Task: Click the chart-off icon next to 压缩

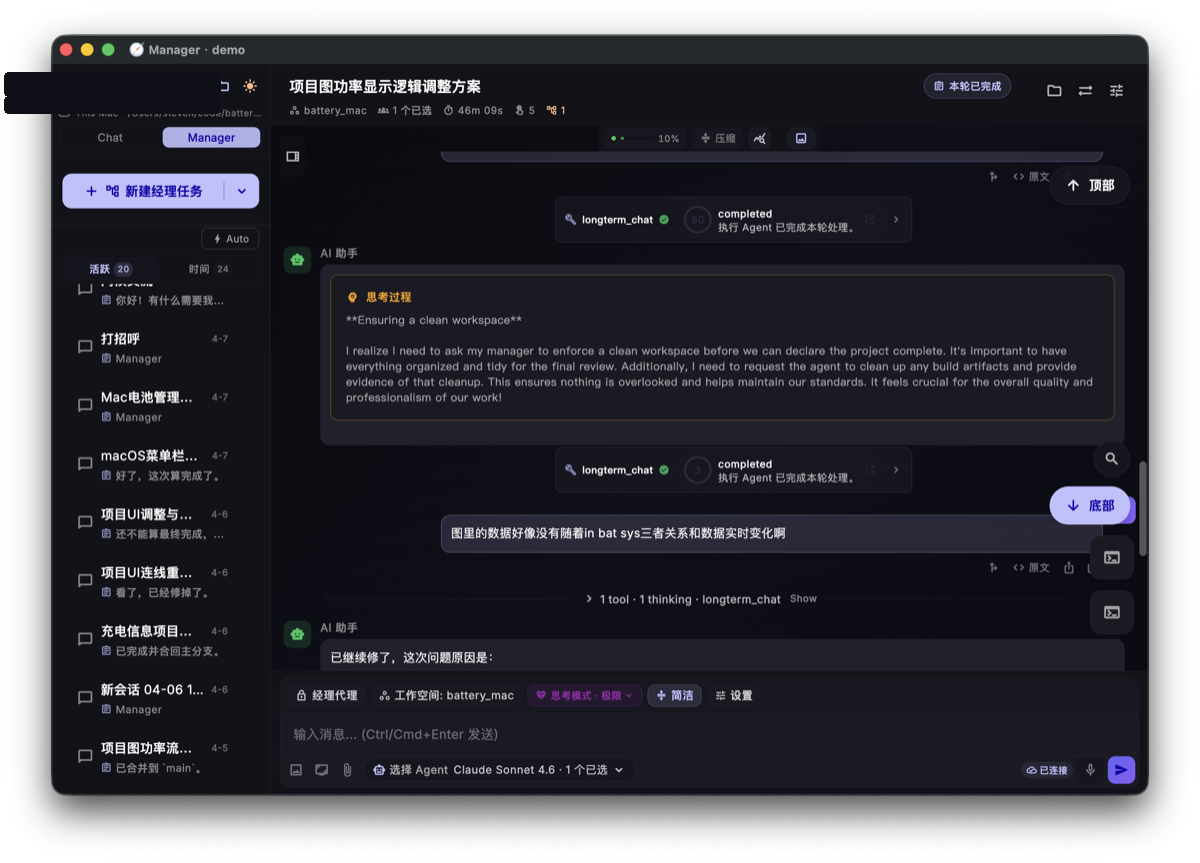Action: point(760,138)
